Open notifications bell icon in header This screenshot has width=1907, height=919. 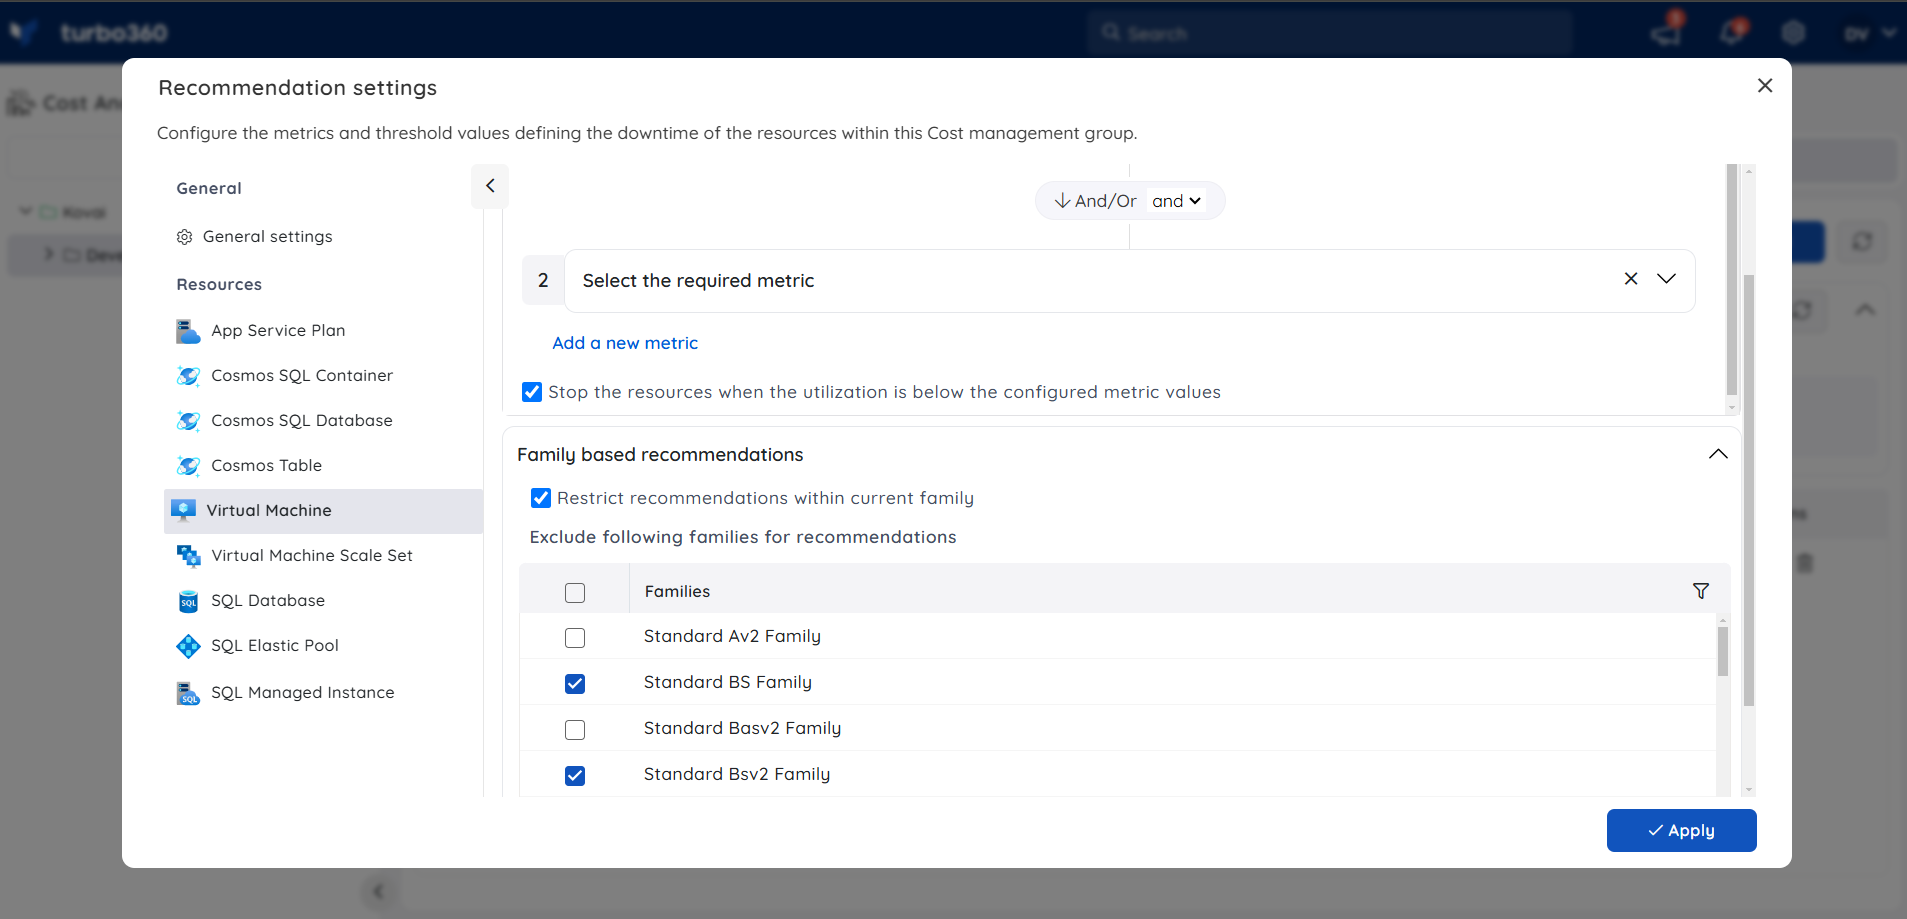click(1732, 32)
